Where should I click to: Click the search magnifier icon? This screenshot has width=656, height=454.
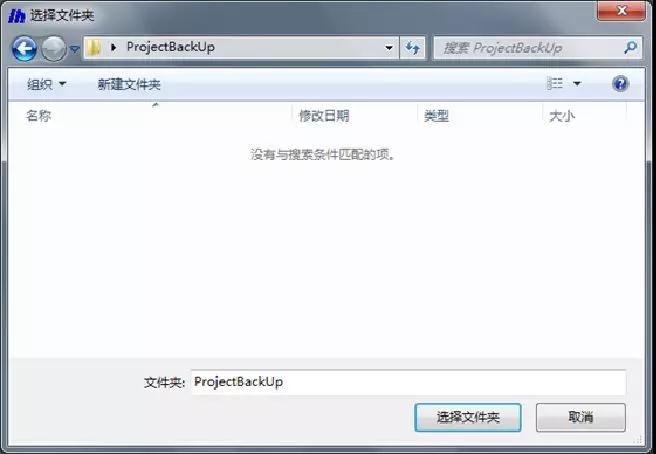[x=630, y=48]
